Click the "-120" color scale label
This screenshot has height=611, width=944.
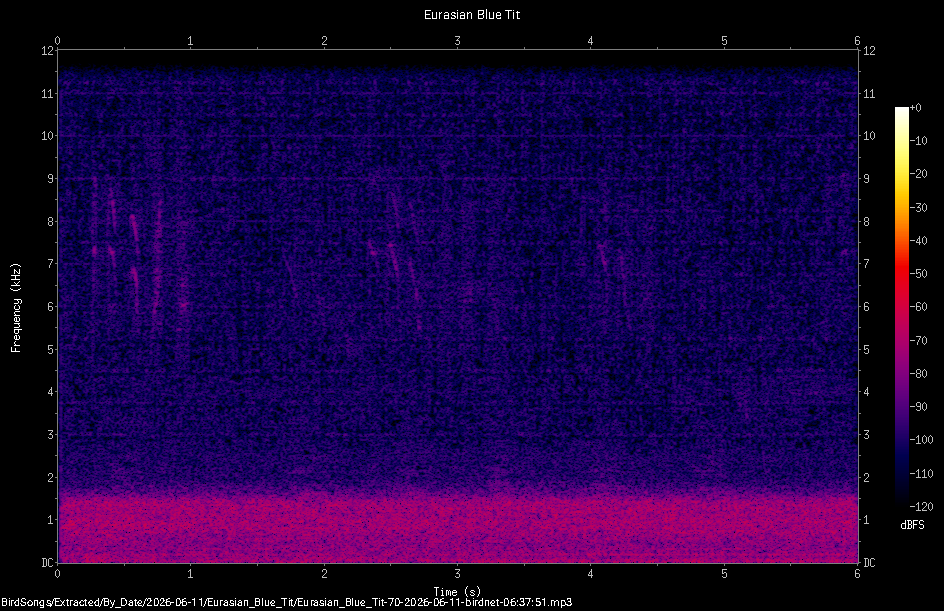(921, 507)
